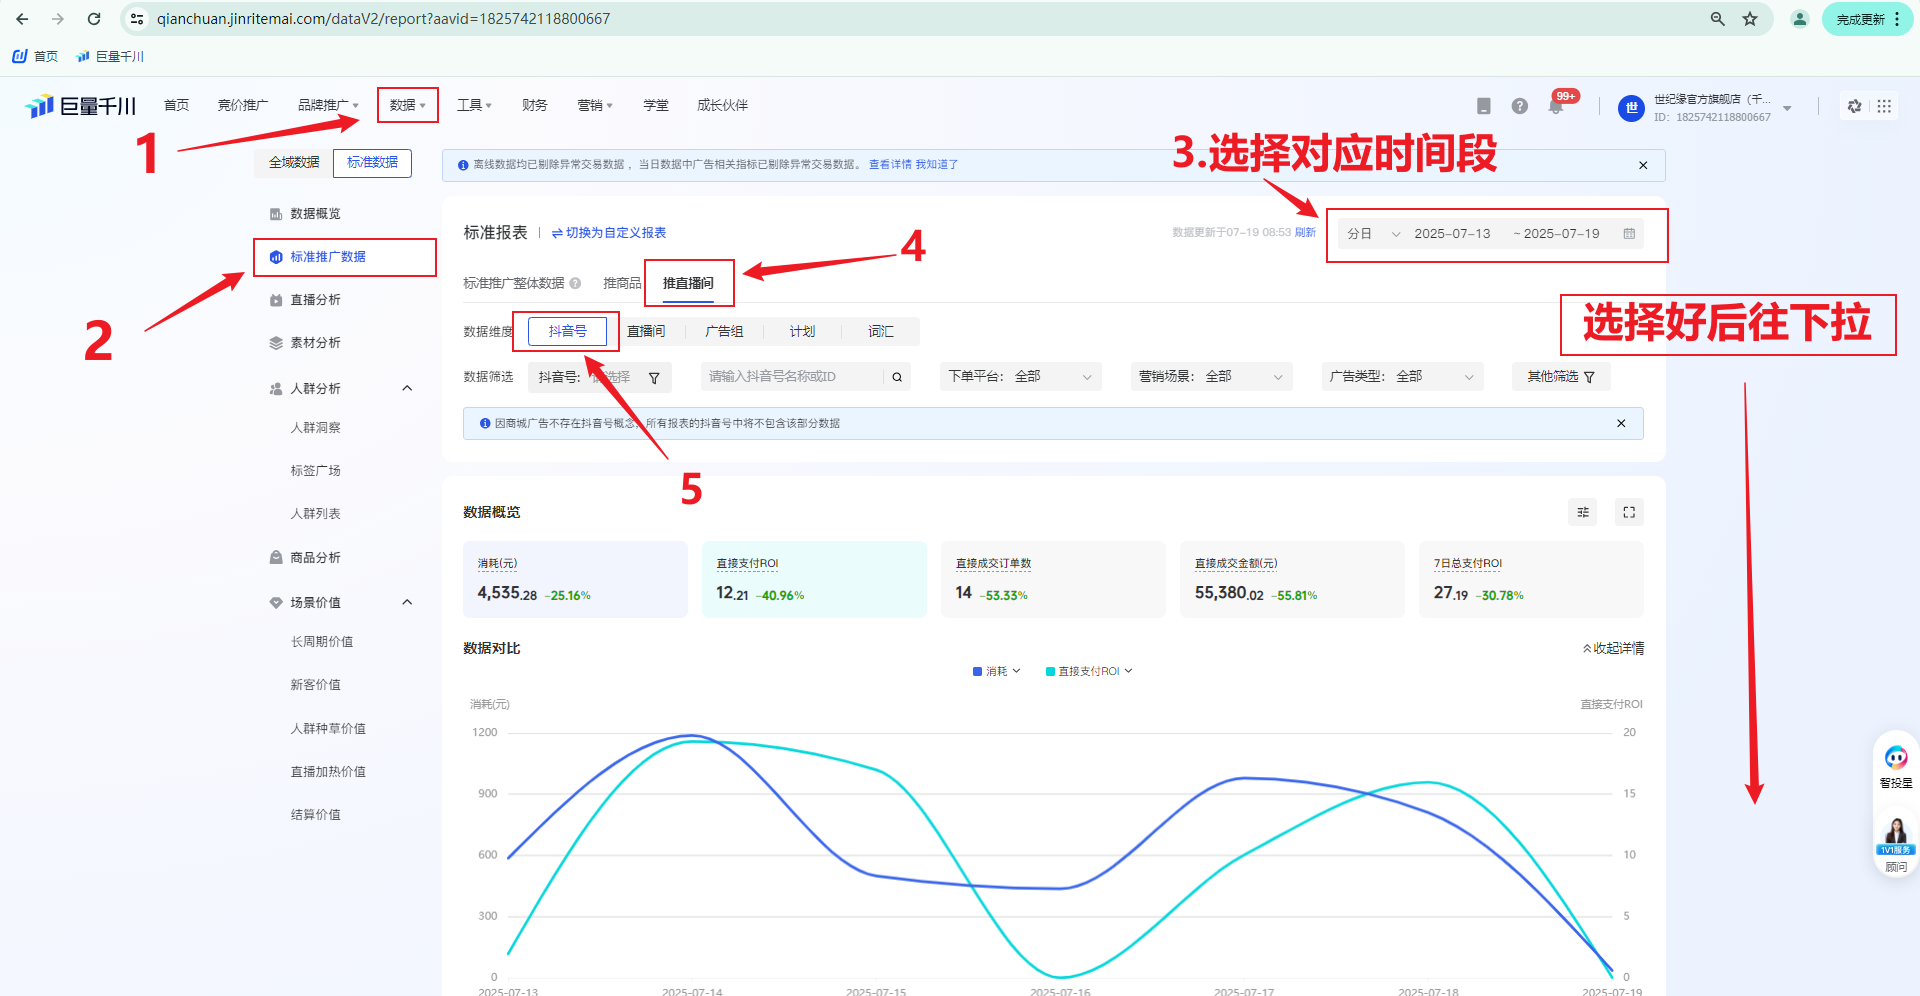Click the bookmark star in address bar
This screenshot has height=996, width=1920.
tap(1750, 19)
